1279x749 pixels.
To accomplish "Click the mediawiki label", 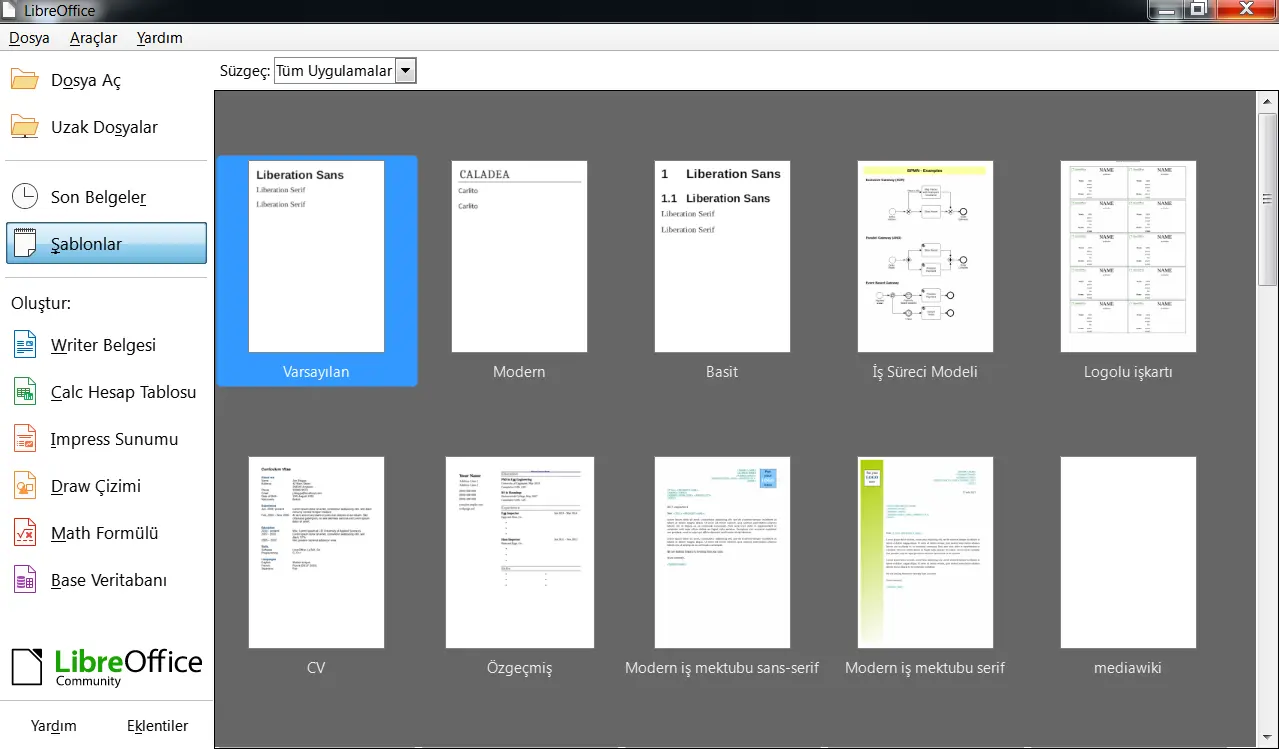I will tap(1128, 667).
